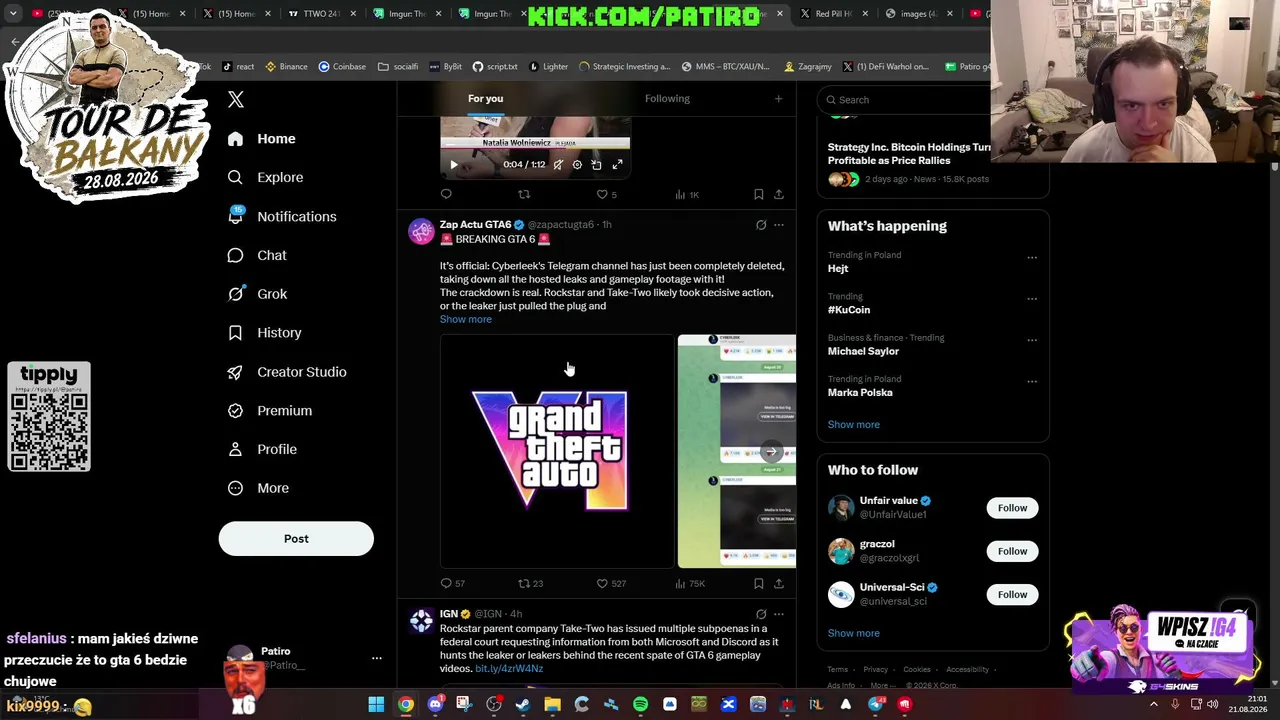The width and height of the screenshot is (1280, 720).
Task: Bookmark the video post above Zap Actu
Action: 759,194
